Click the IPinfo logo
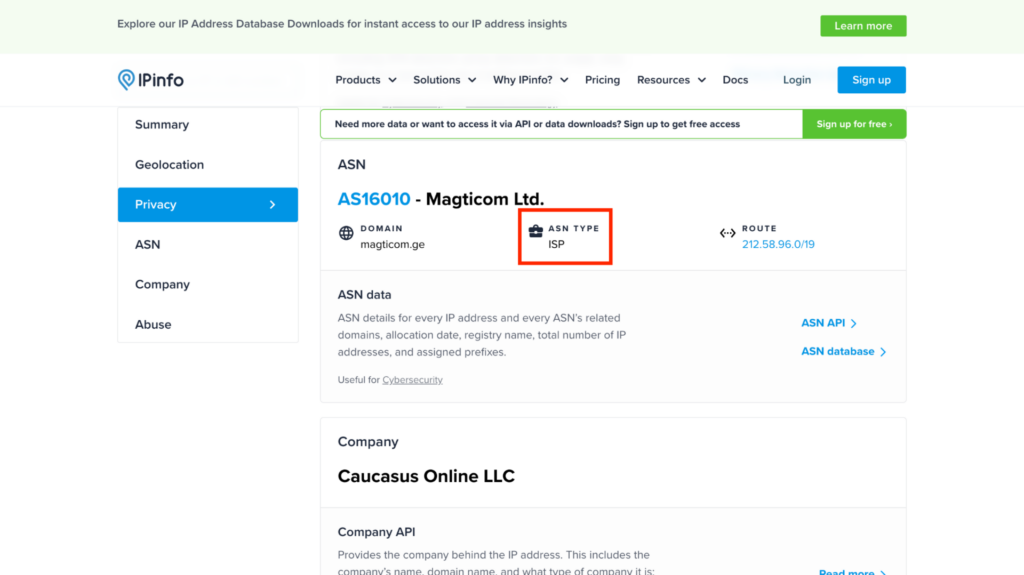Screen dimensions: 1024x575 [x=151, y=80]
